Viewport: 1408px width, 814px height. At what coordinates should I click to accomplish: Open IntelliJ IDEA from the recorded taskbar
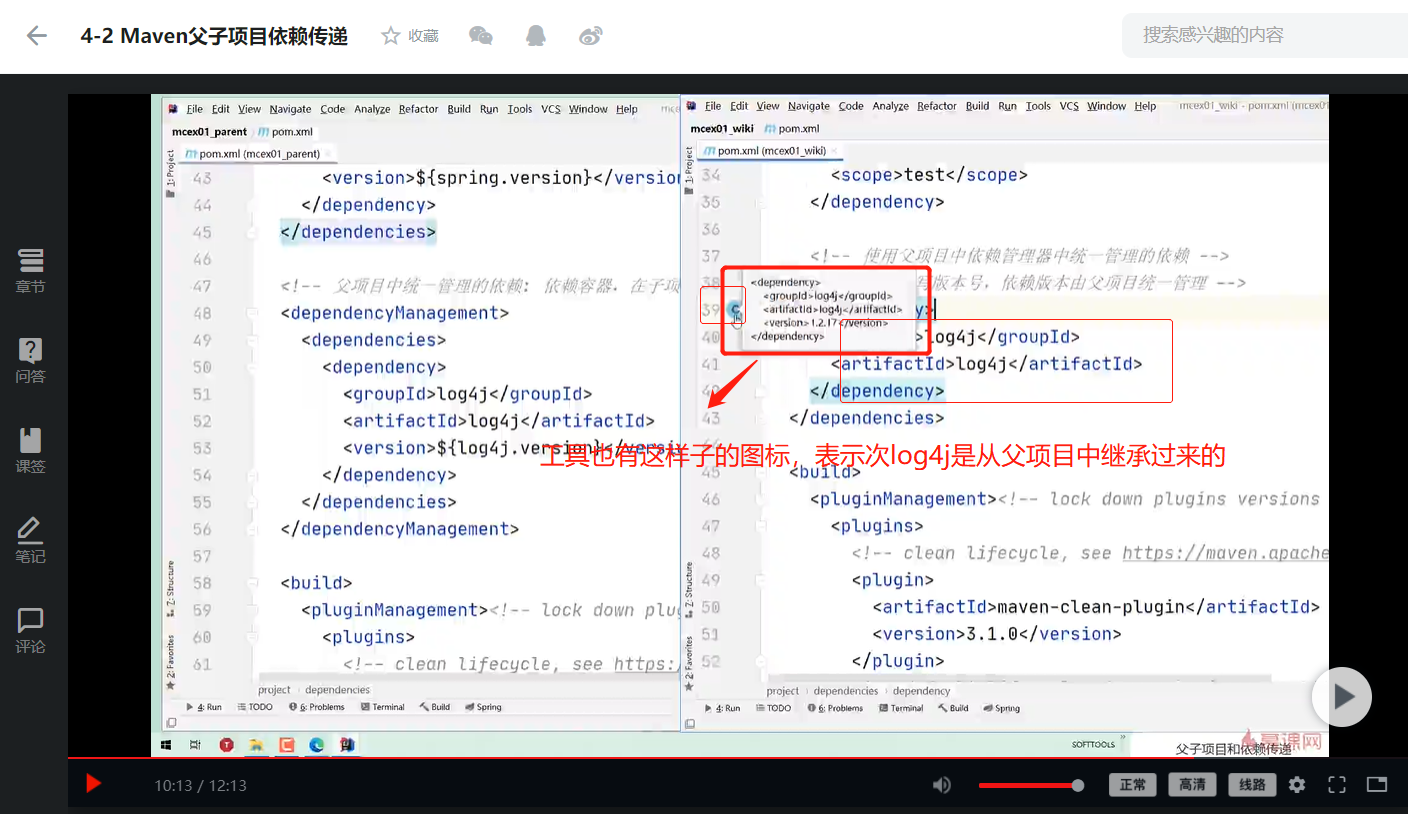(347, 745)
